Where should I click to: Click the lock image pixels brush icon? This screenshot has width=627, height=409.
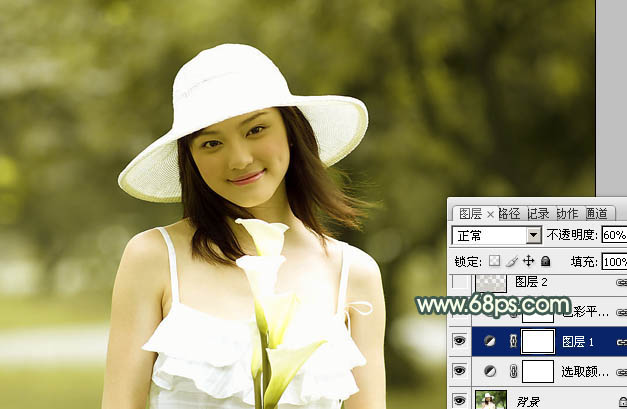[510, 261]
